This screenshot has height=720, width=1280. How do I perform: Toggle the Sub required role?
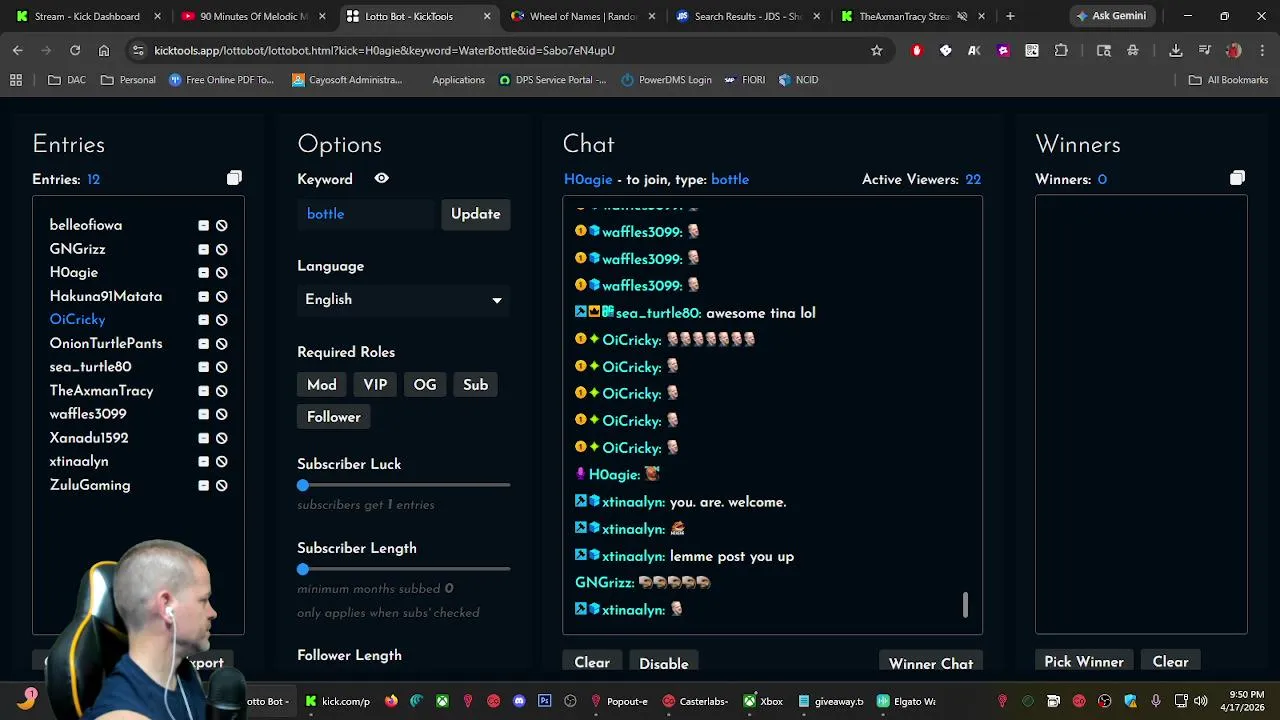[475, 385]
